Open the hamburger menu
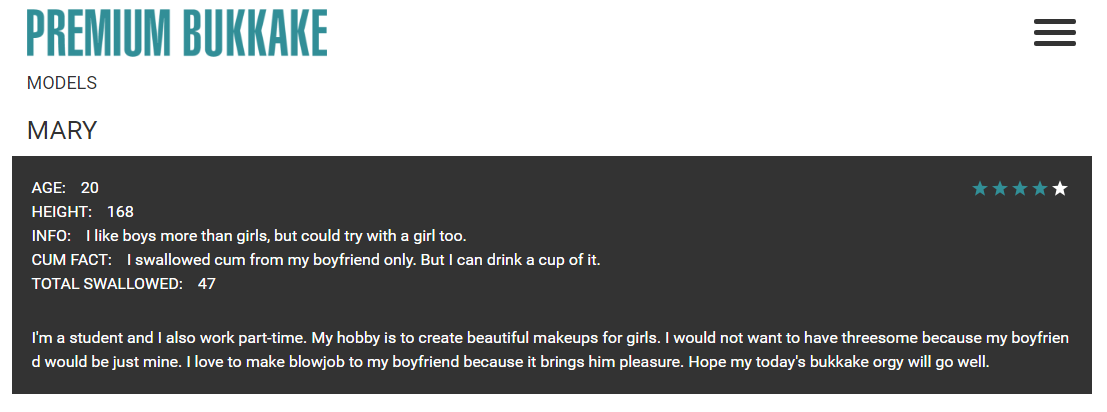The height and width of the screenshot is (412, 1107). pyautogui.click(x=1054, y=32)
